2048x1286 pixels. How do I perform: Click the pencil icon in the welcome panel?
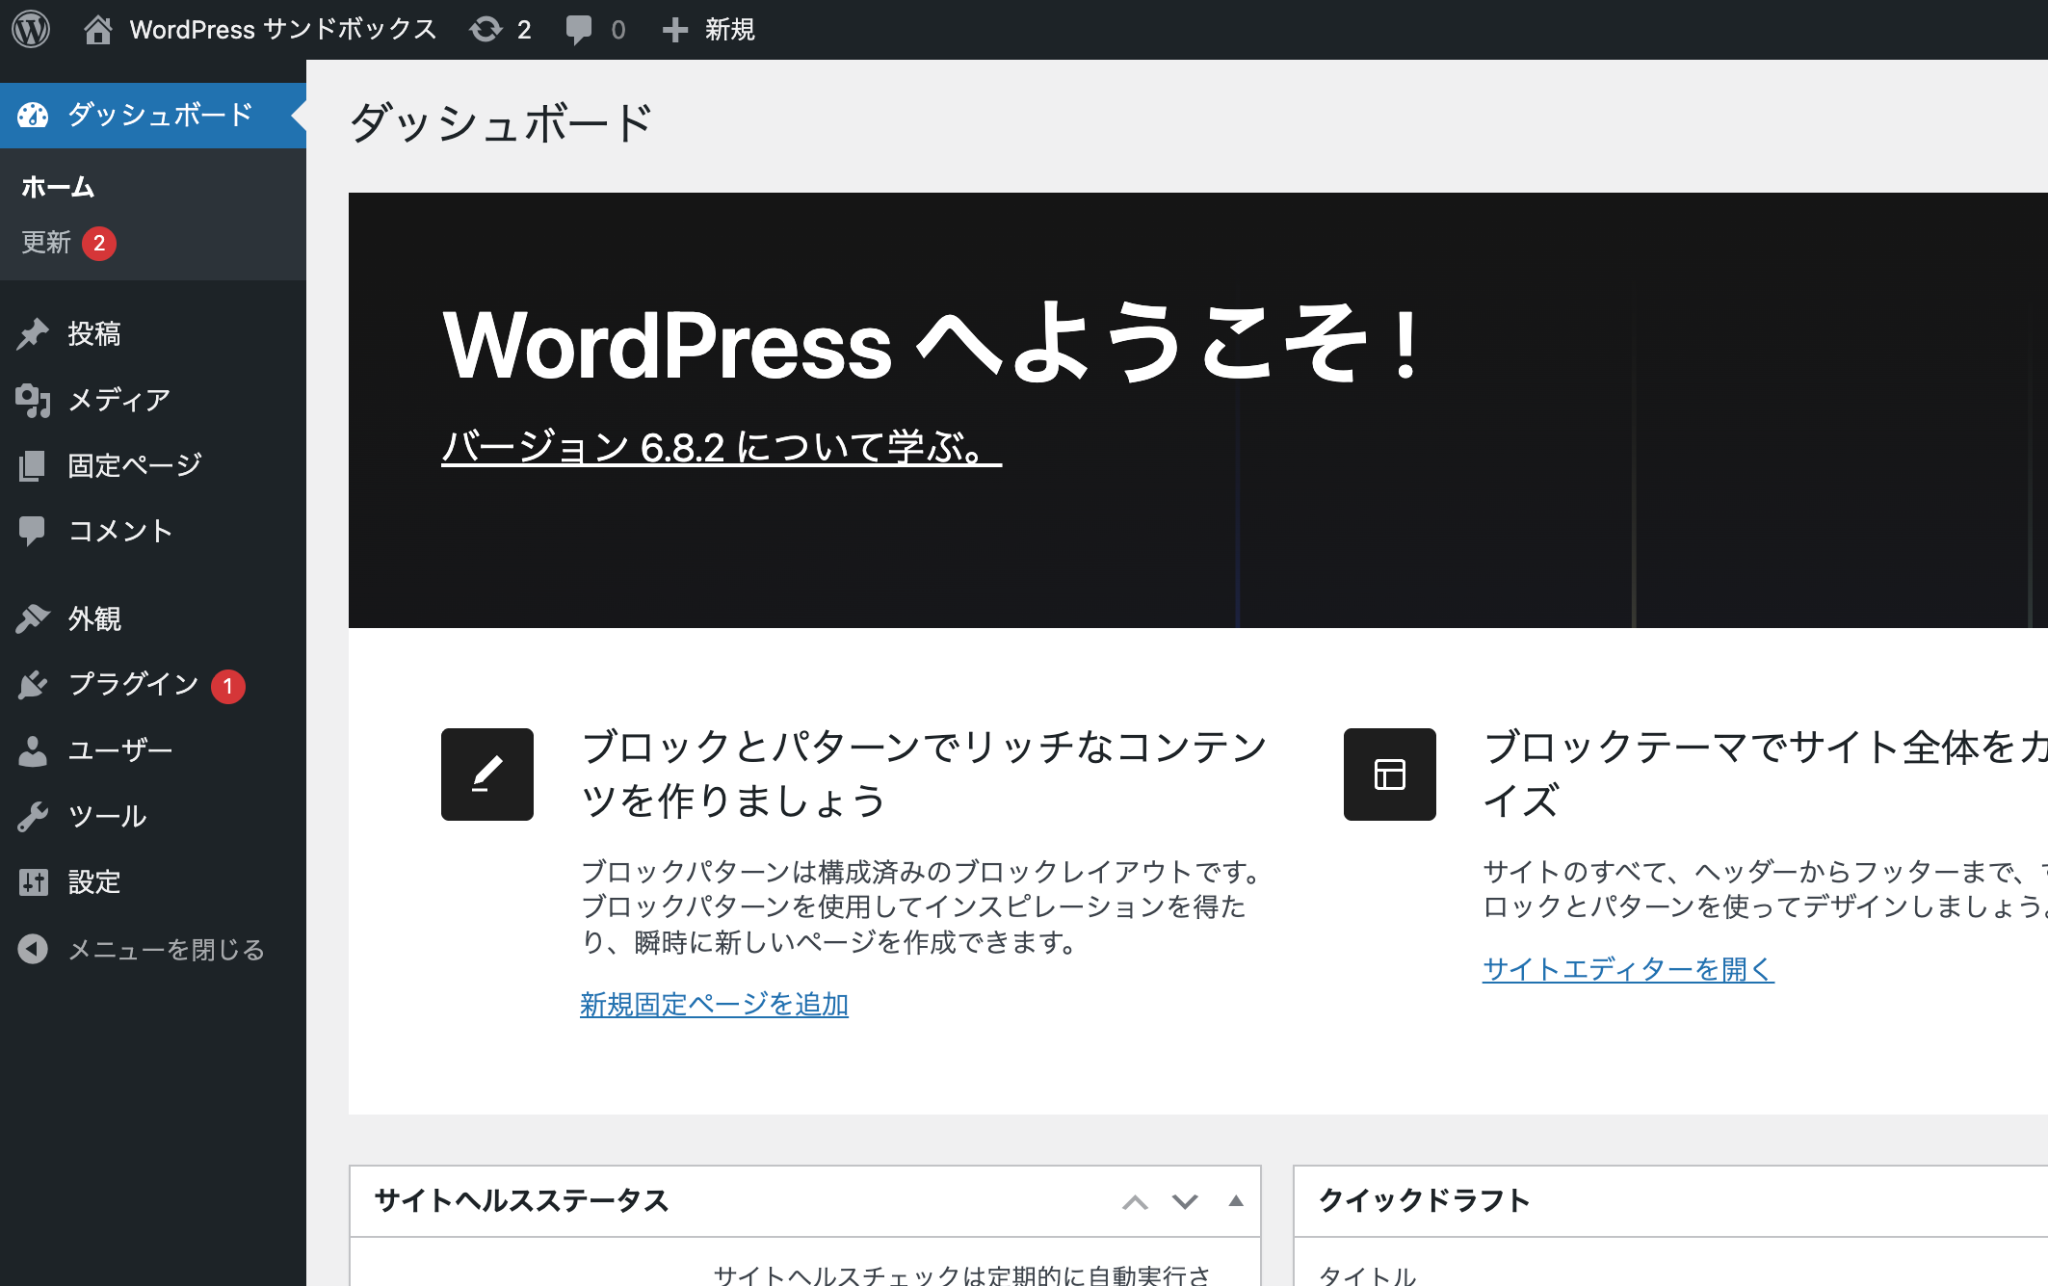pyautogui.click(x=487, y=774)
